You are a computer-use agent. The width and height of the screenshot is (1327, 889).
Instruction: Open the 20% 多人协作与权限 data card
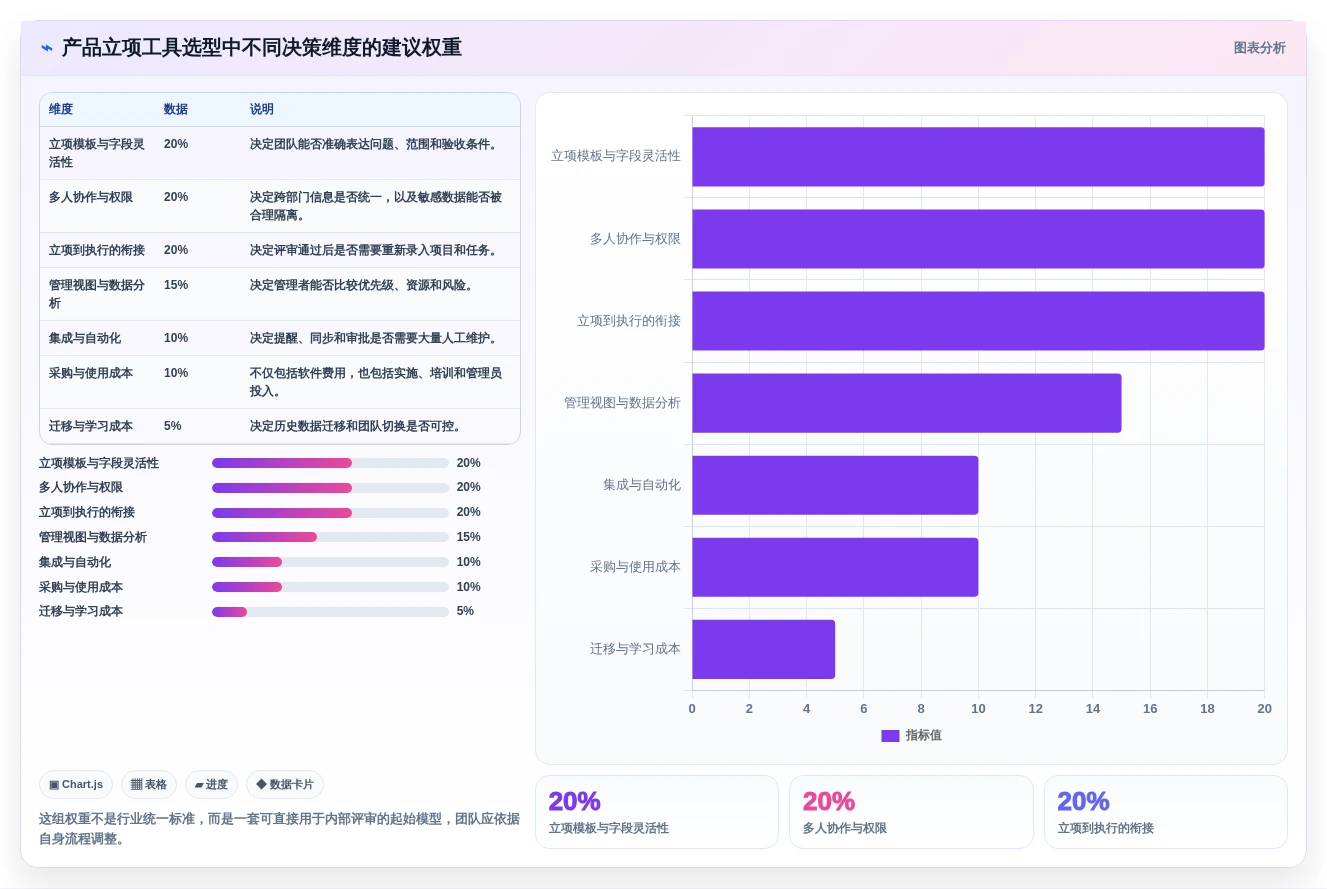pyautogui.click(x=911, y=812)
